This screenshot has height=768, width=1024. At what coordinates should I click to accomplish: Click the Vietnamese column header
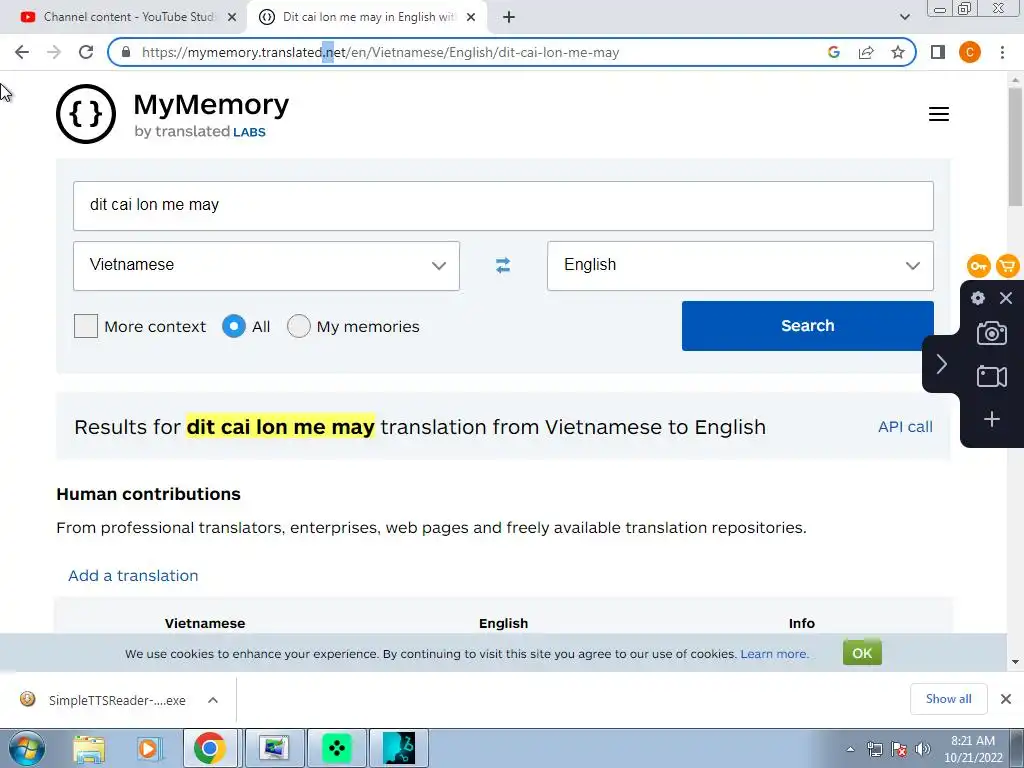tap(204, 623)
